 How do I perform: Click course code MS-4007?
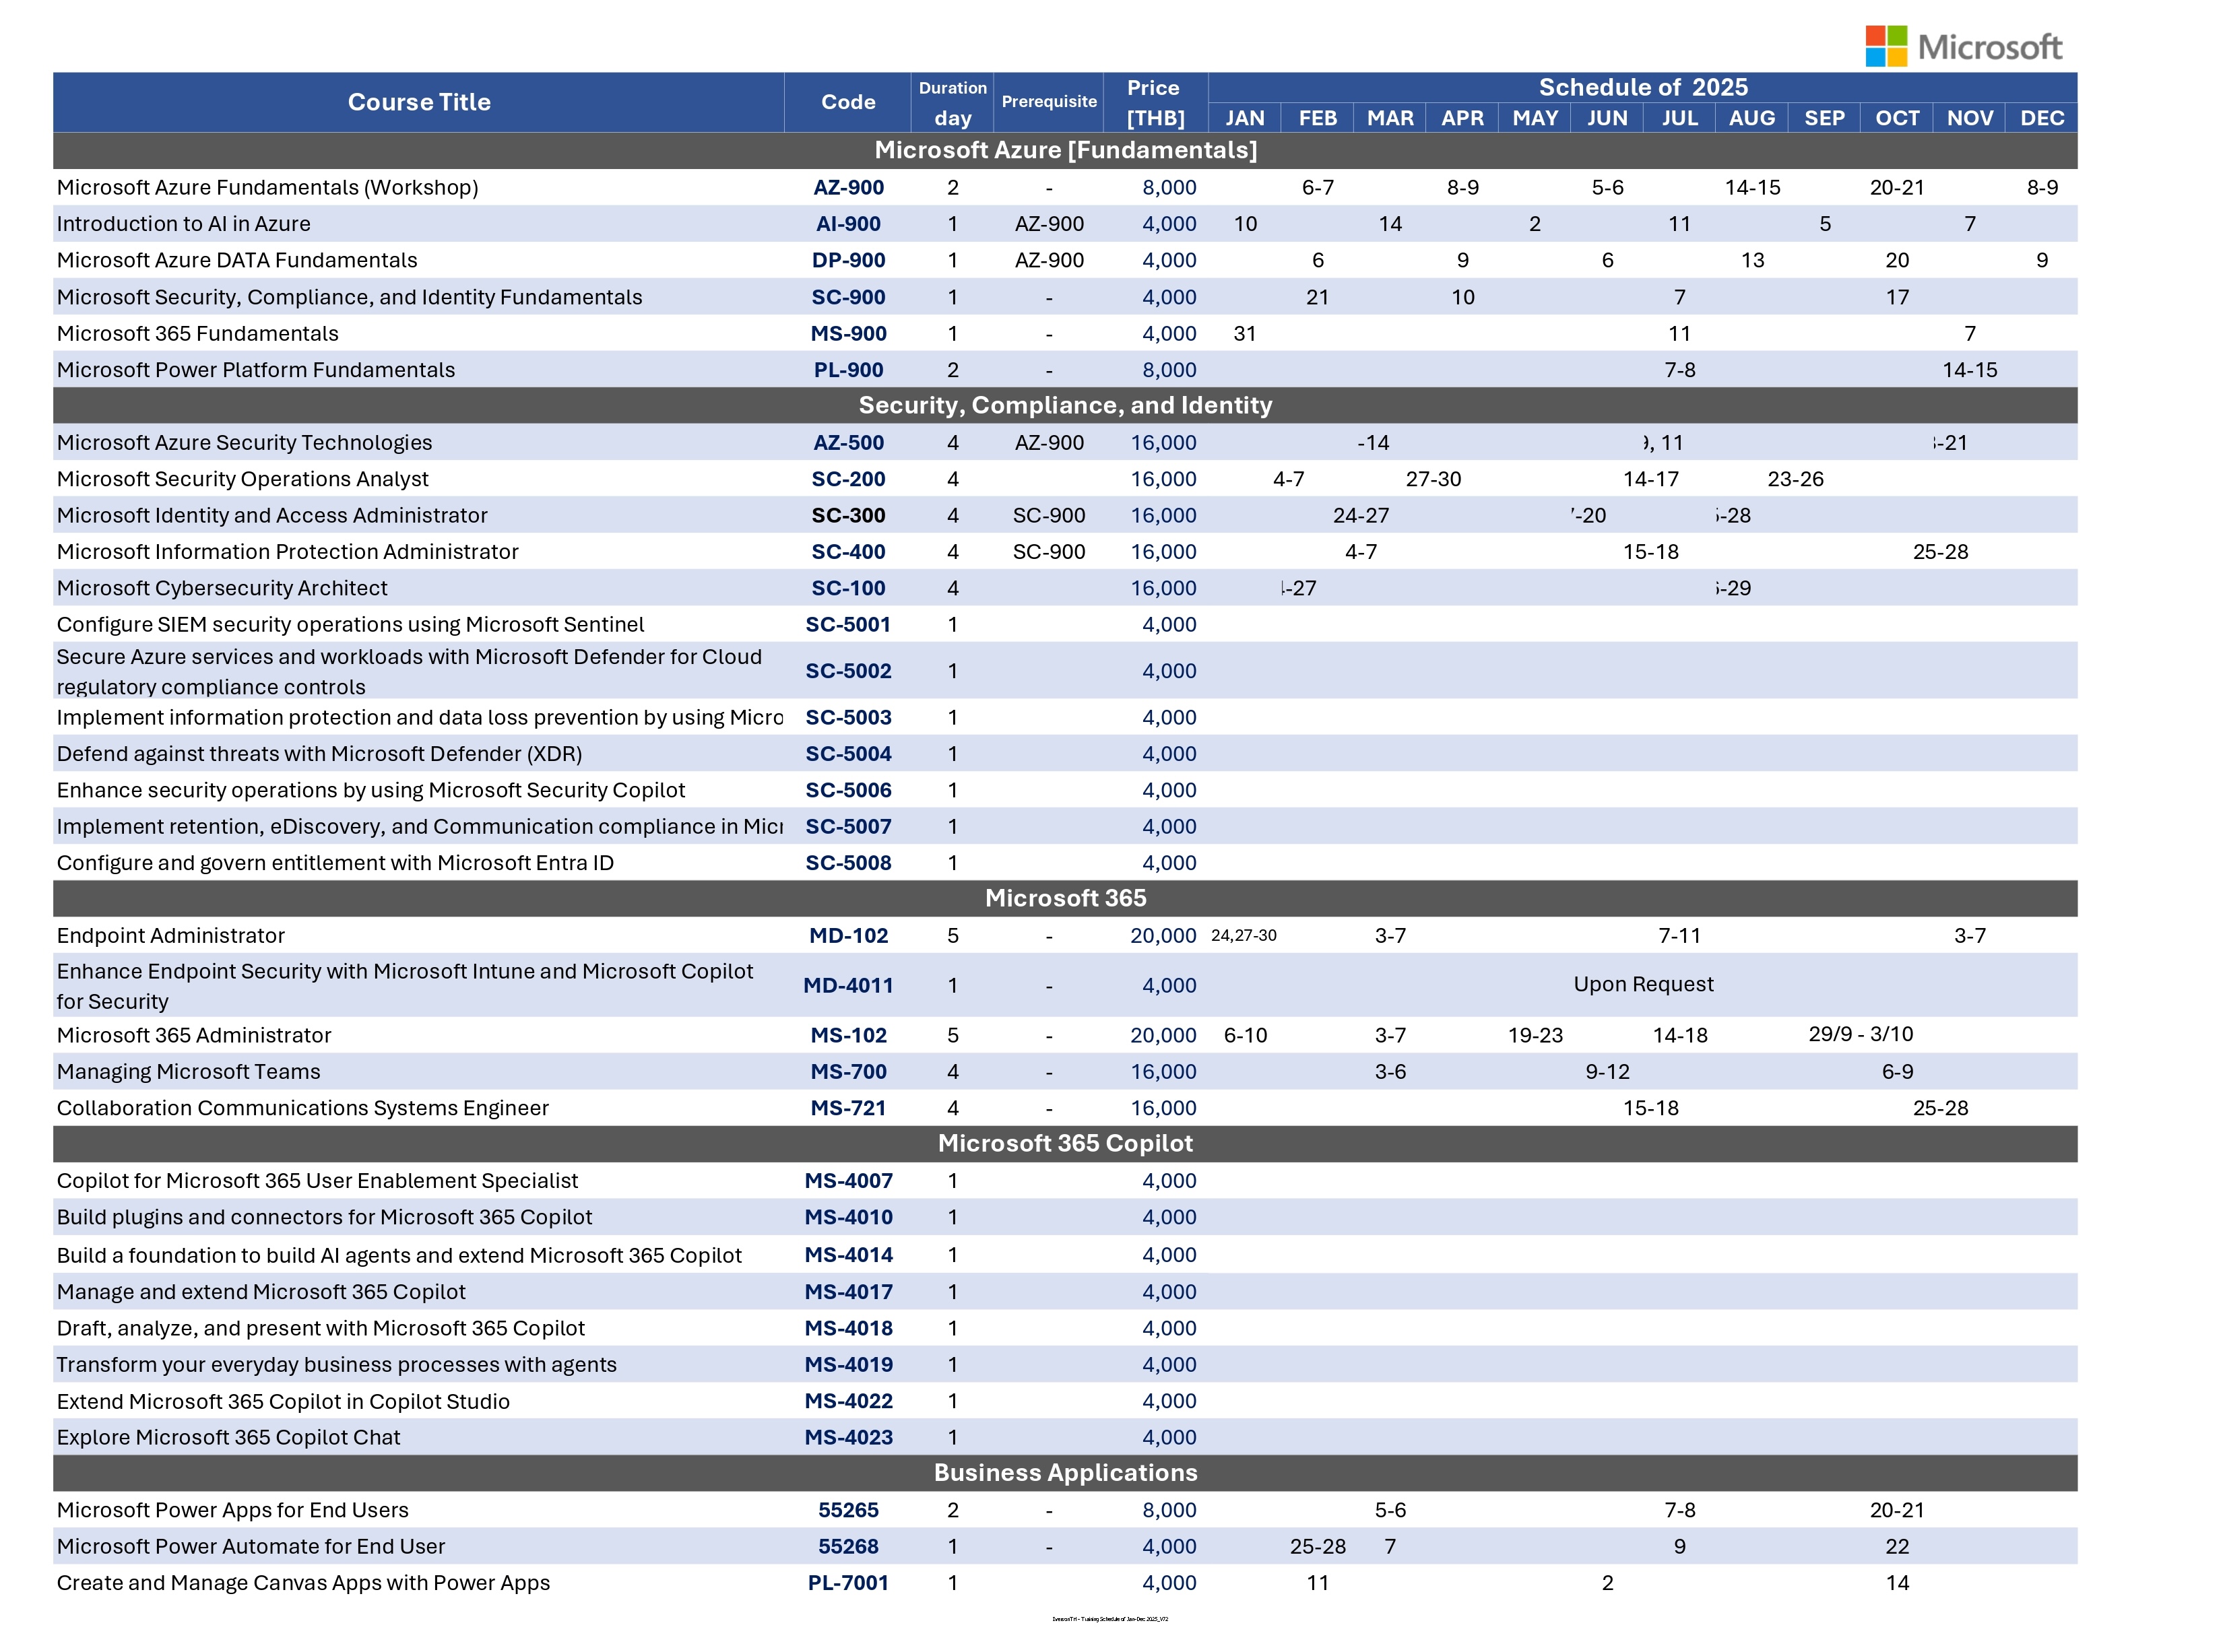[848, 1181]
